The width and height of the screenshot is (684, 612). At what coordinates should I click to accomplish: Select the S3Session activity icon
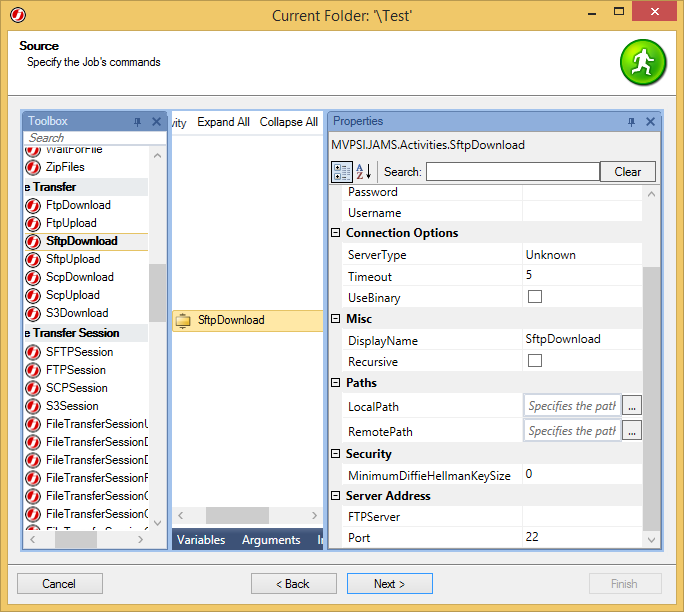coord(33,406)
